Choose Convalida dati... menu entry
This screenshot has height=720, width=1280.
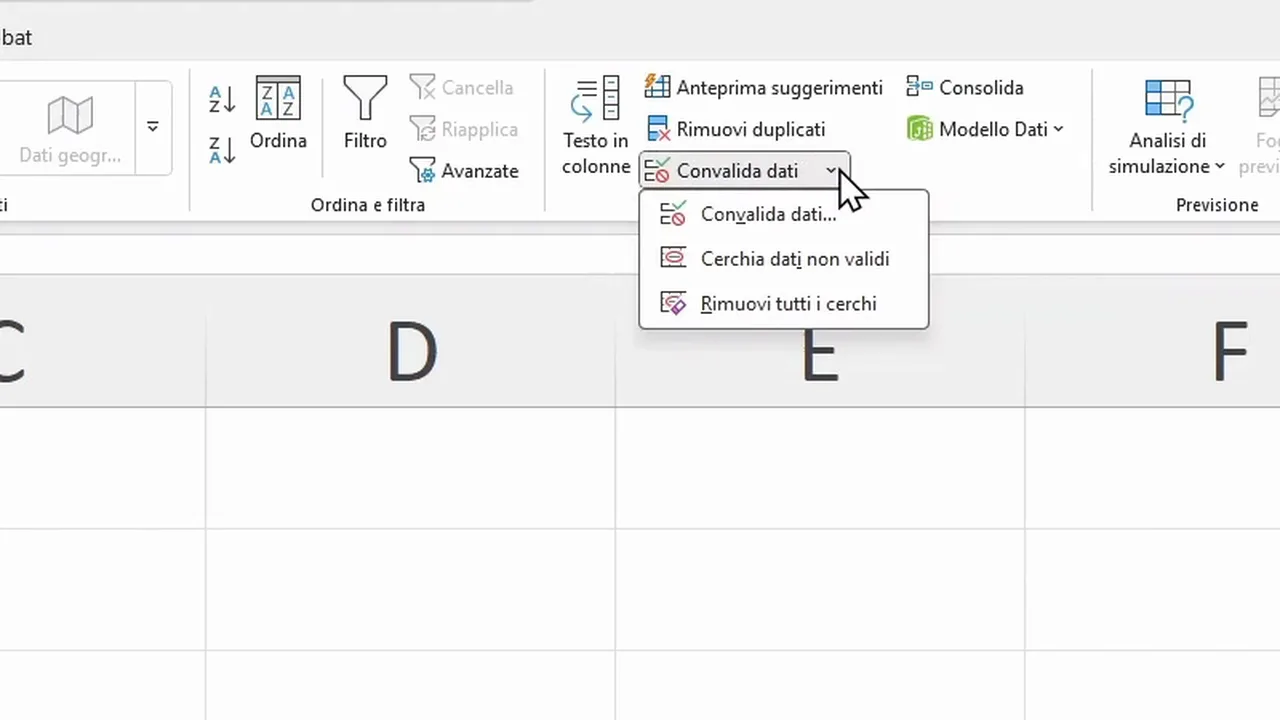click(x=784, y=214)
